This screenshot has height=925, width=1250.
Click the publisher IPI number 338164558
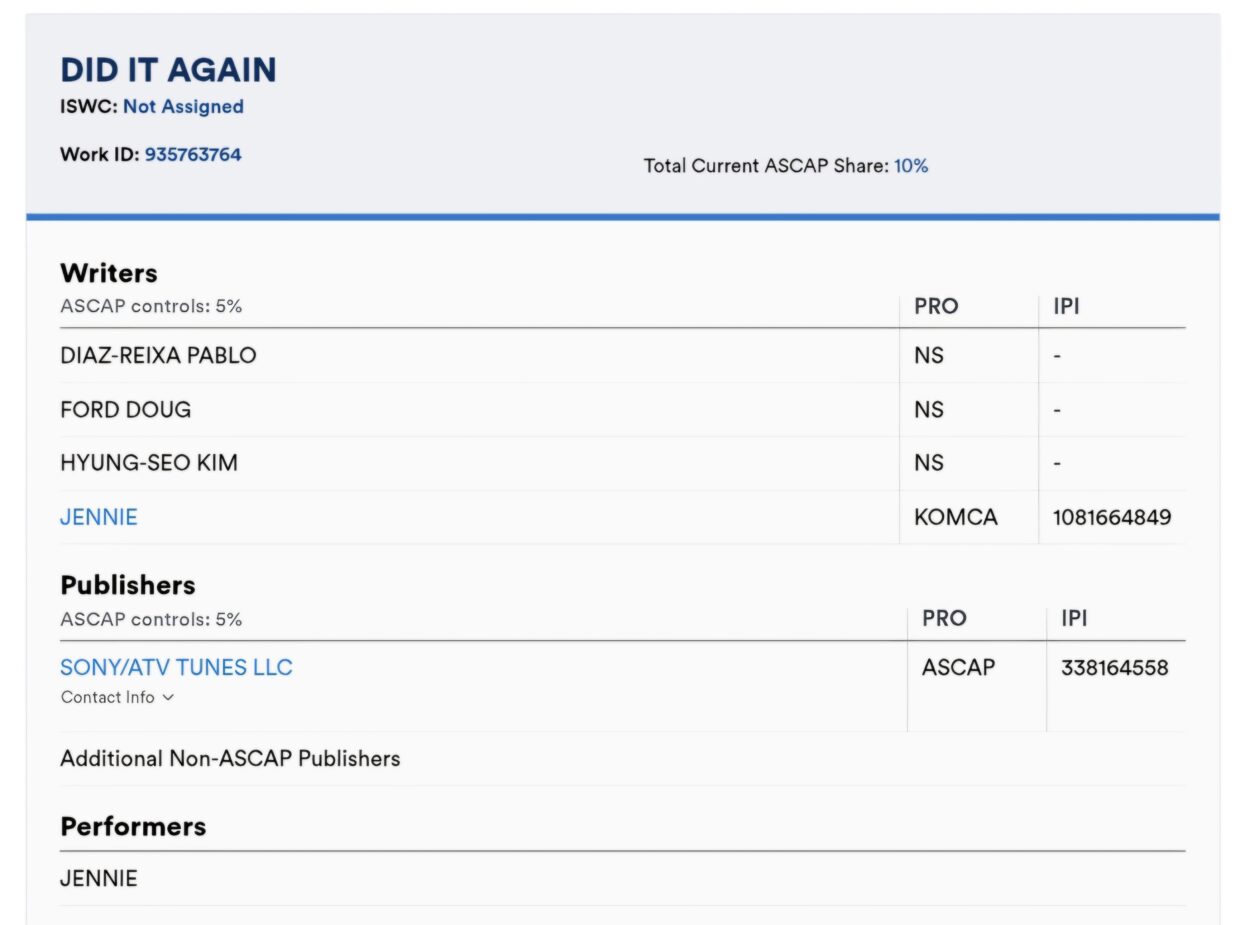(x=1114, y=667)
